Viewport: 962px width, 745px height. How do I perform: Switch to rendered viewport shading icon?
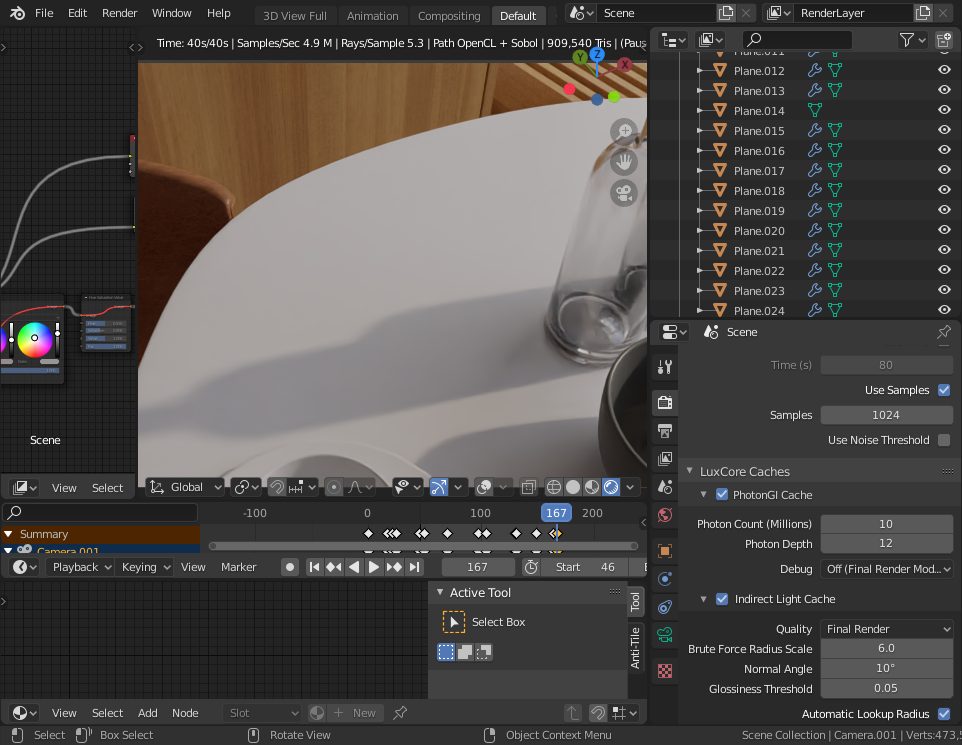click(610, 487)
